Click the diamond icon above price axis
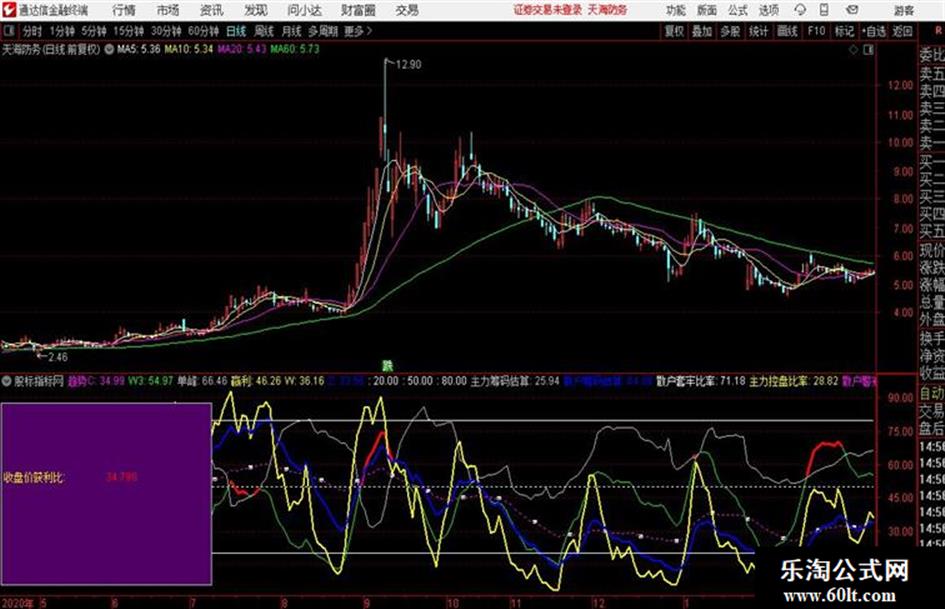Image resolution: width=945 pixels, height=609 pixels. (x=853, y=50)
